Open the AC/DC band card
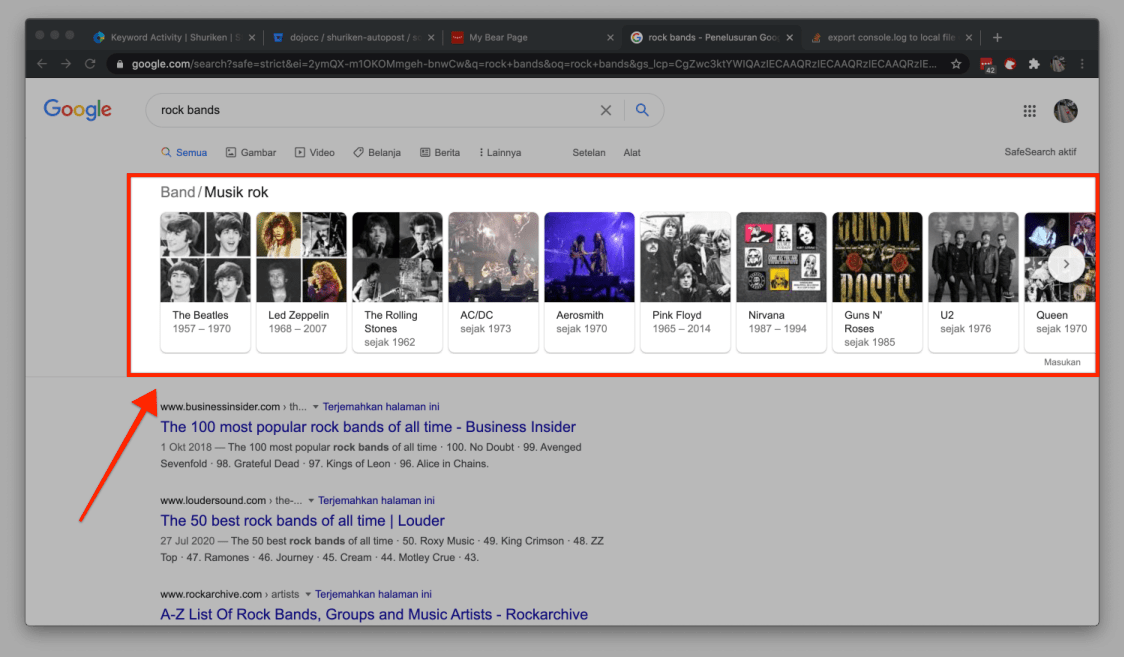Image resolution: width=1124 pixels, height=657 pixels. (493, 282)
